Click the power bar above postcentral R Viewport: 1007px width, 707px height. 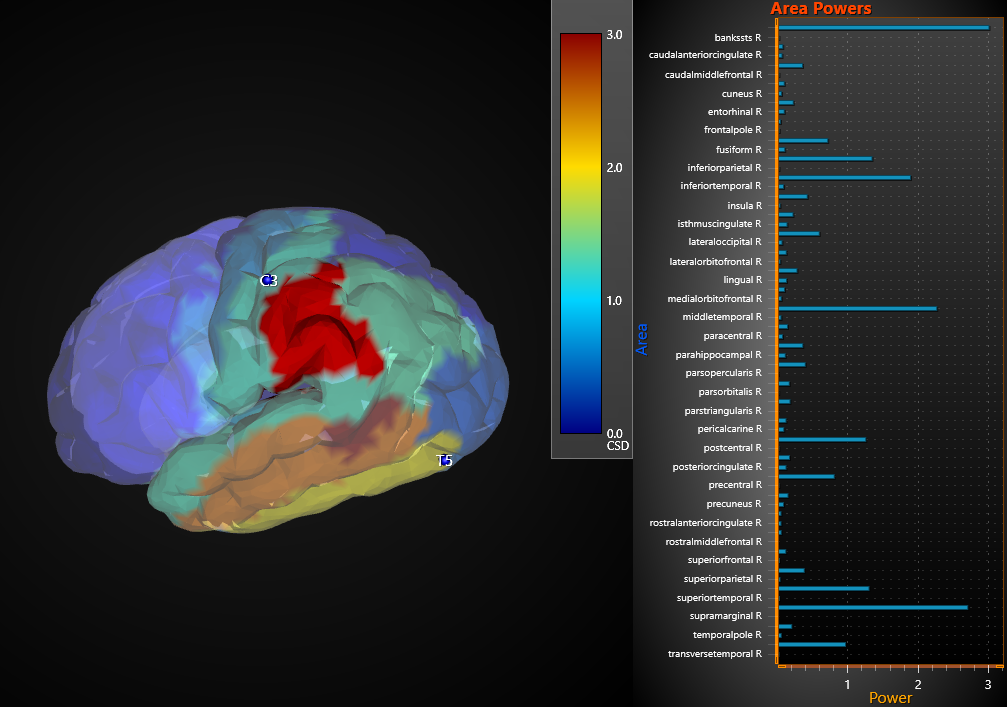(x=822, y=440)
